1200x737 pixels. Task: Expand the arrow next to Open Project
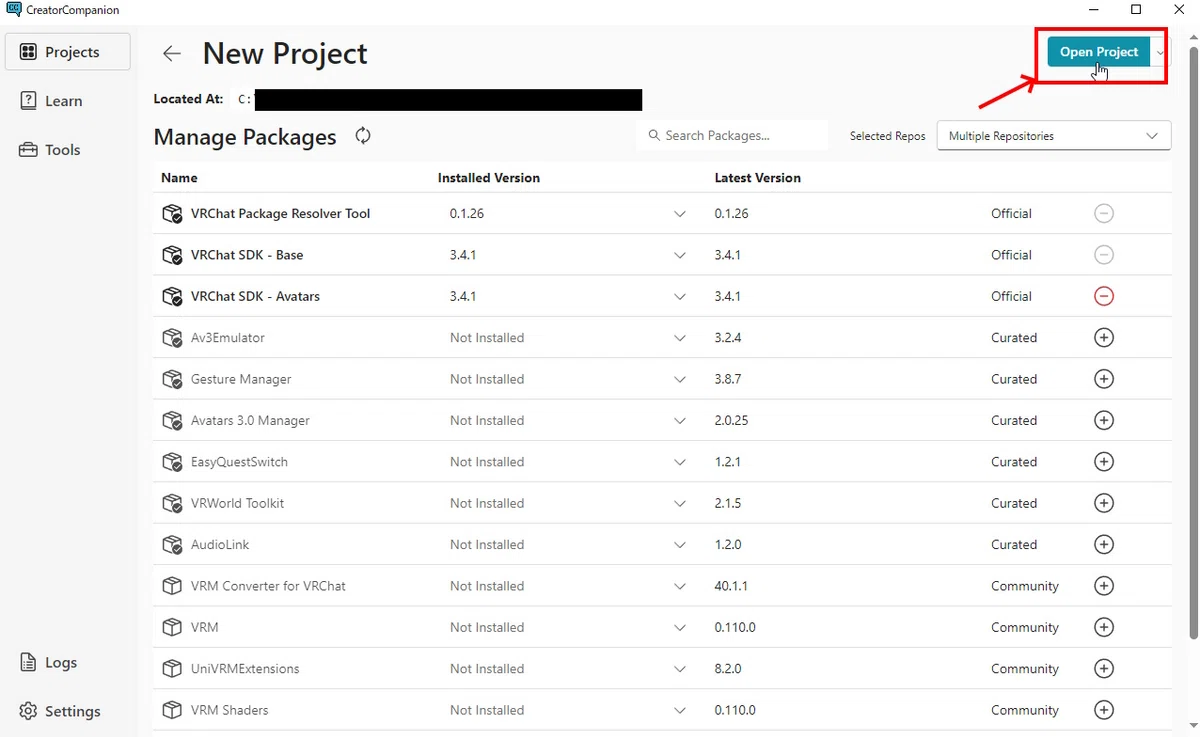pos(1160,52)
